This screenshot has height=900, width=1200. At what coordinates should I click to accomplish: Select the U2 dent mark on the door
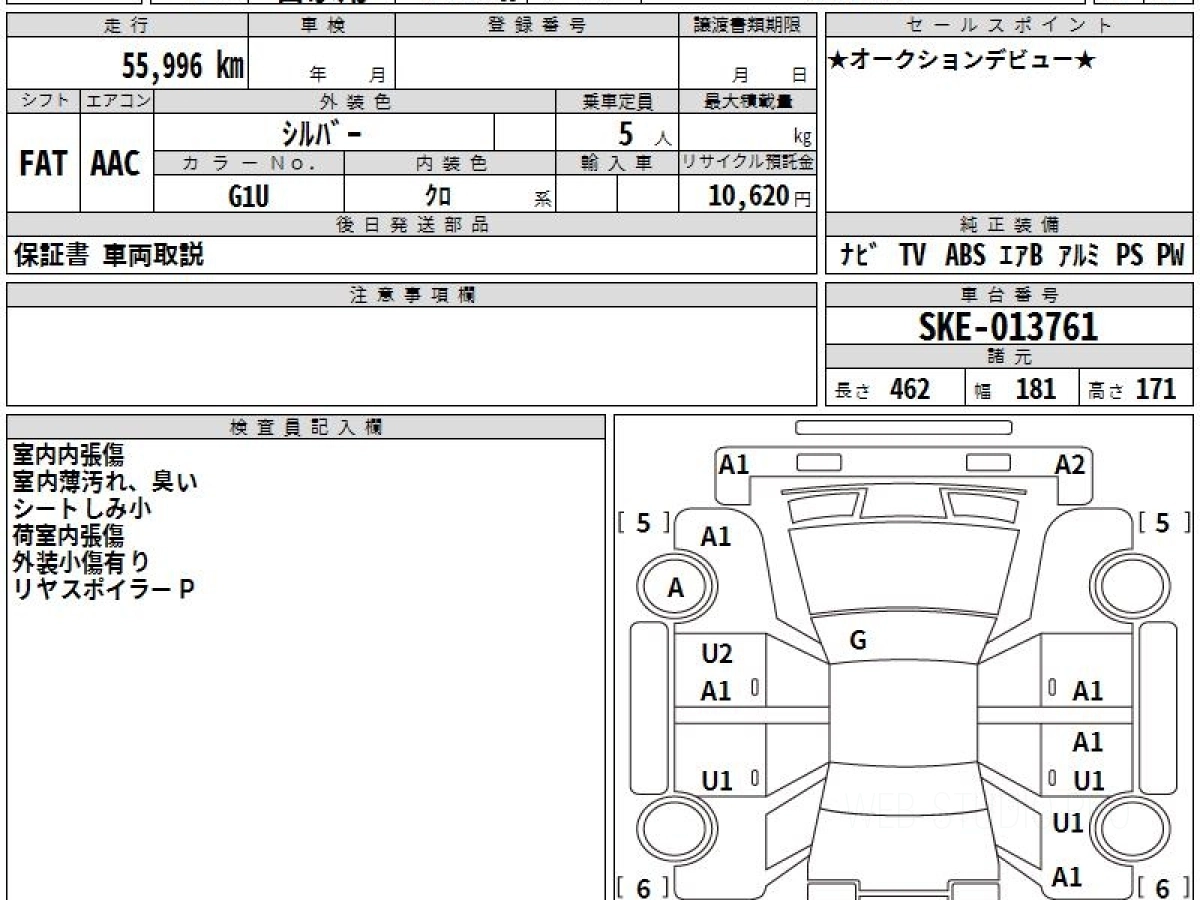(x=716, y=654)
